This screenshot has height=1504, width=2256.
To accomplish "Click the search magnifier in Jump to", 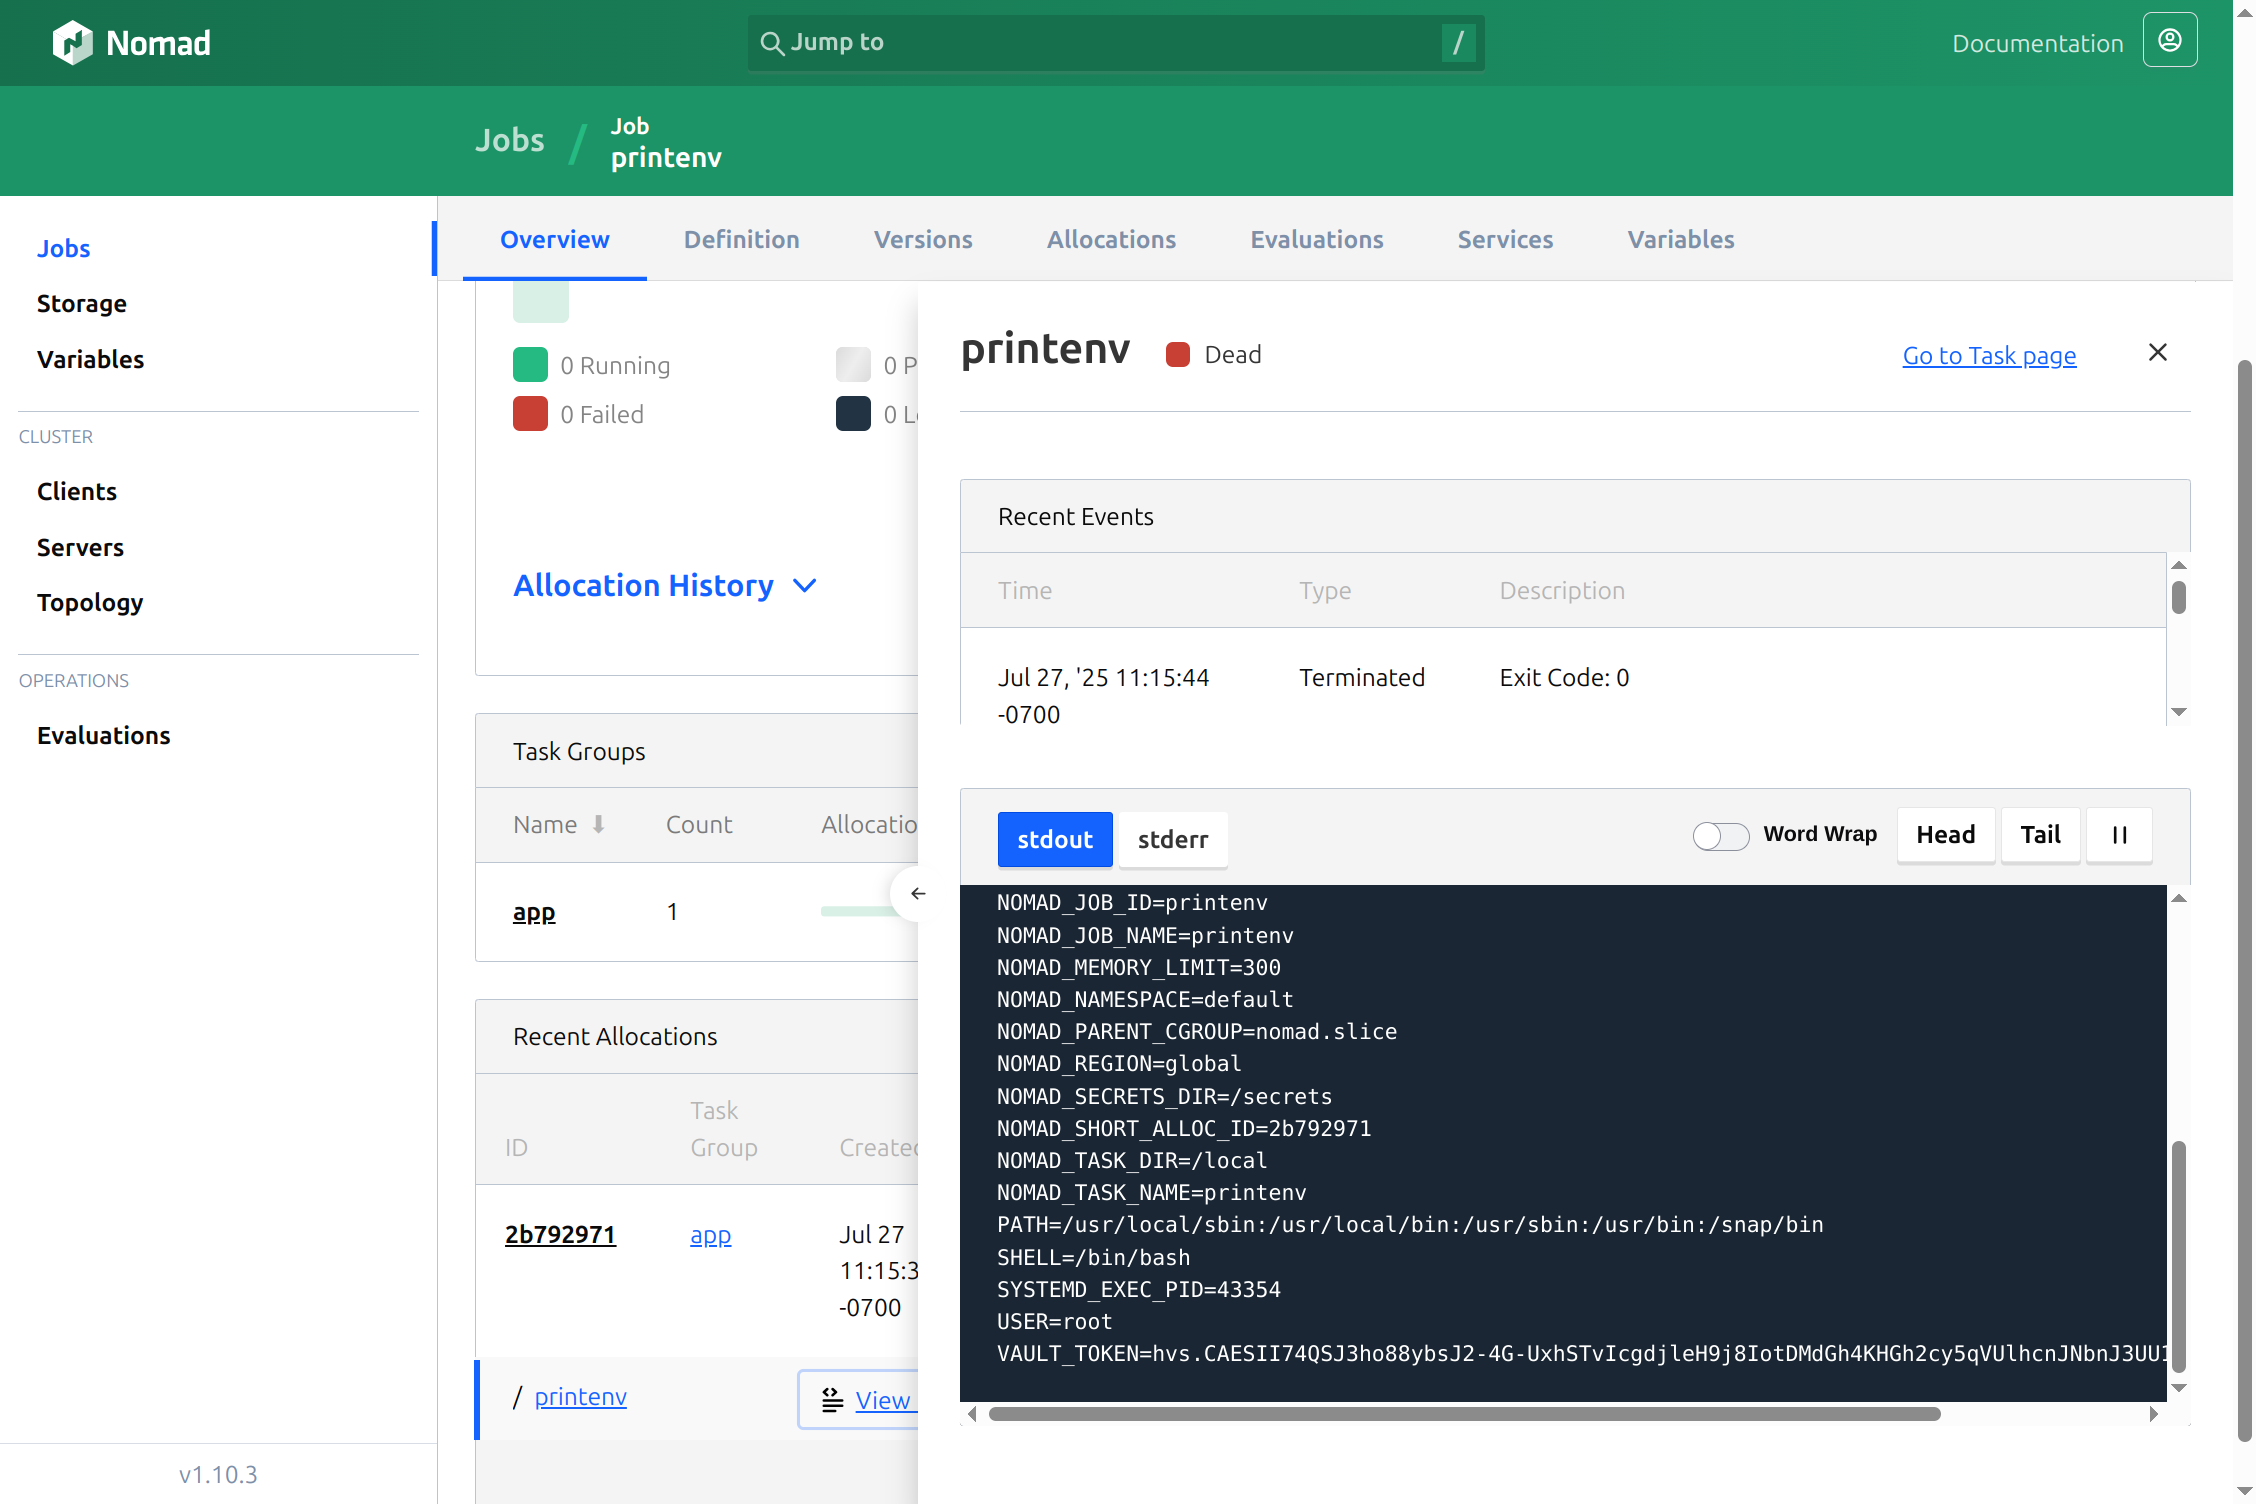I will coord(771,43).
